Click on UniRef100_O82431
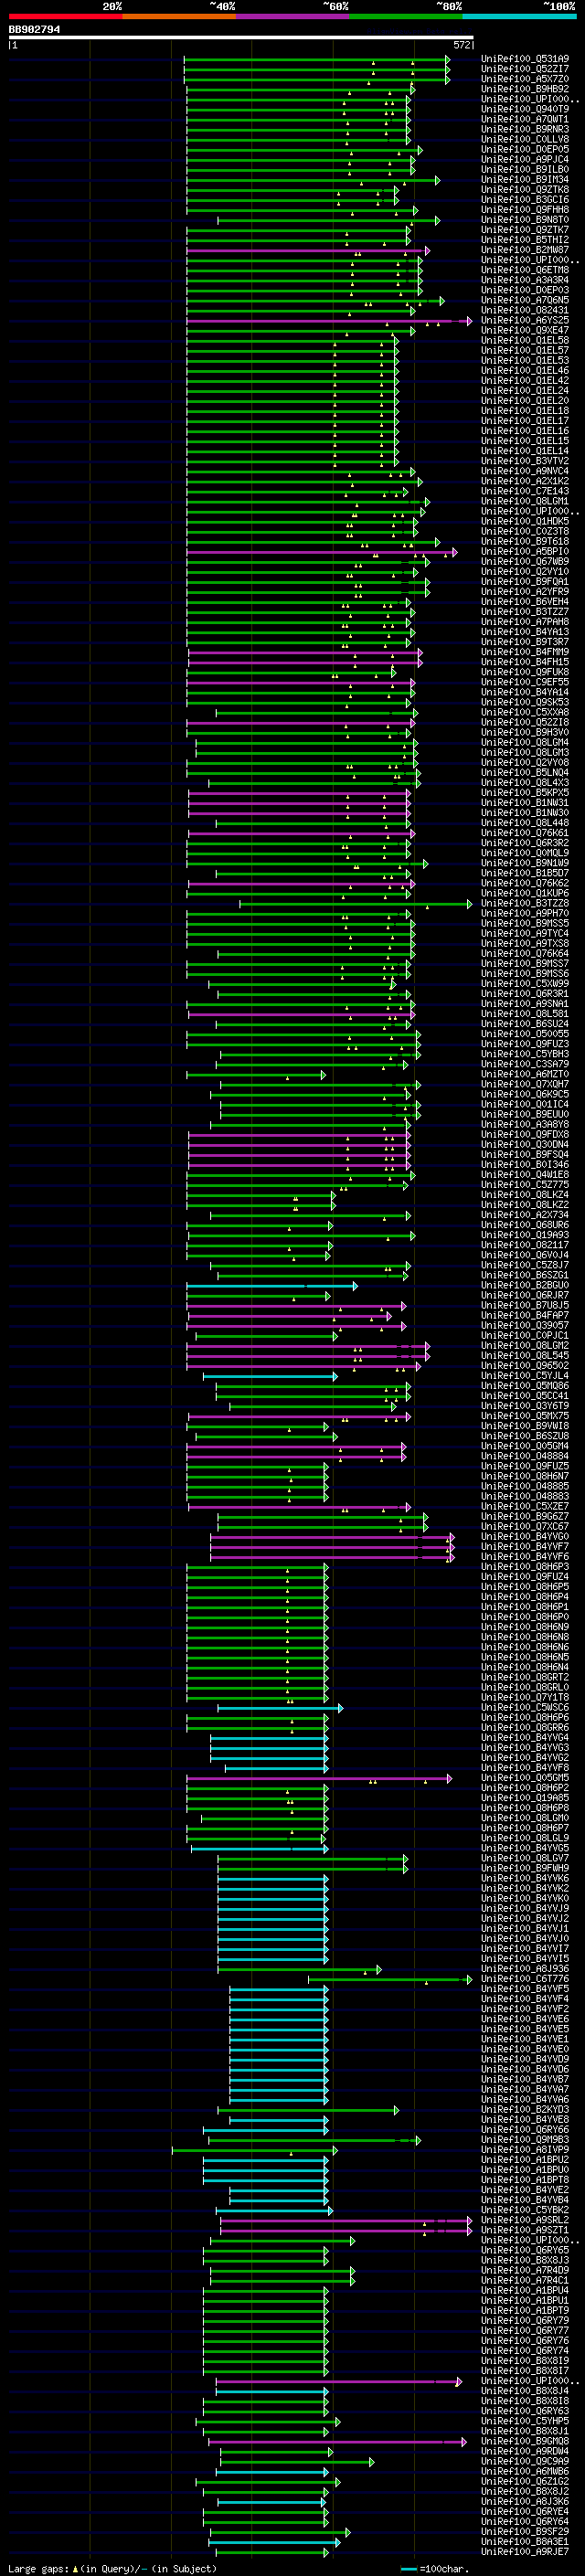 tap(525, 310)
